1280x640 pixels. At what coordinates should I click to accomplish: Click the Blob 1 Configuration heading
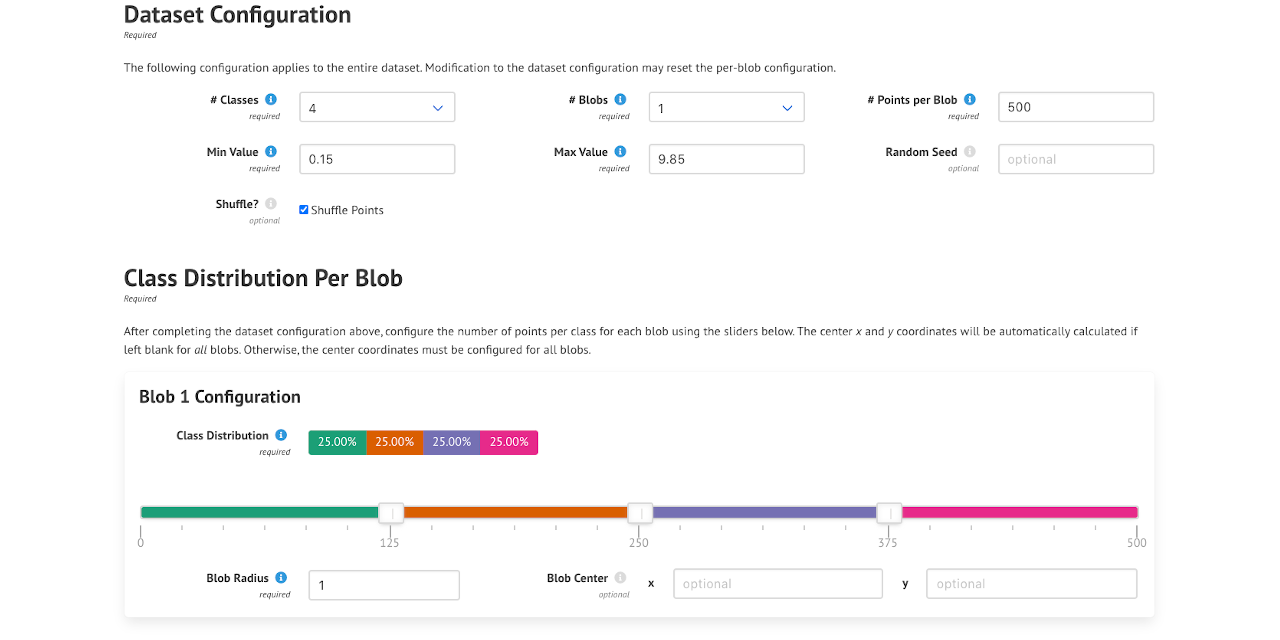(220, 397)
